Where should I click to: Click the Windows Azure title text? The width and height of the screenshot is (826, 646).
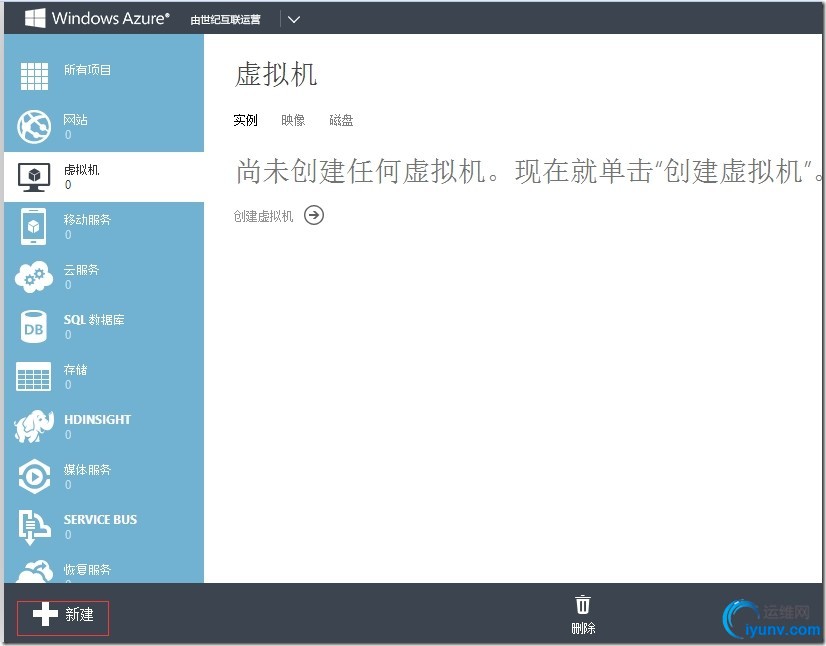pyautogui.click(x=111, y=18)
